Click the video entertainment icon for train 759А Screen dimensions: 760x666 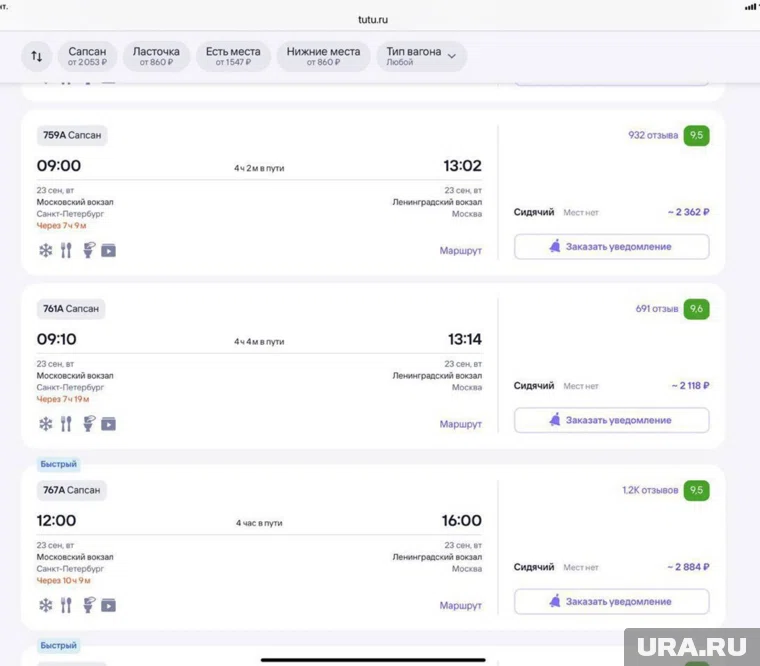click(x=108, y=250)
